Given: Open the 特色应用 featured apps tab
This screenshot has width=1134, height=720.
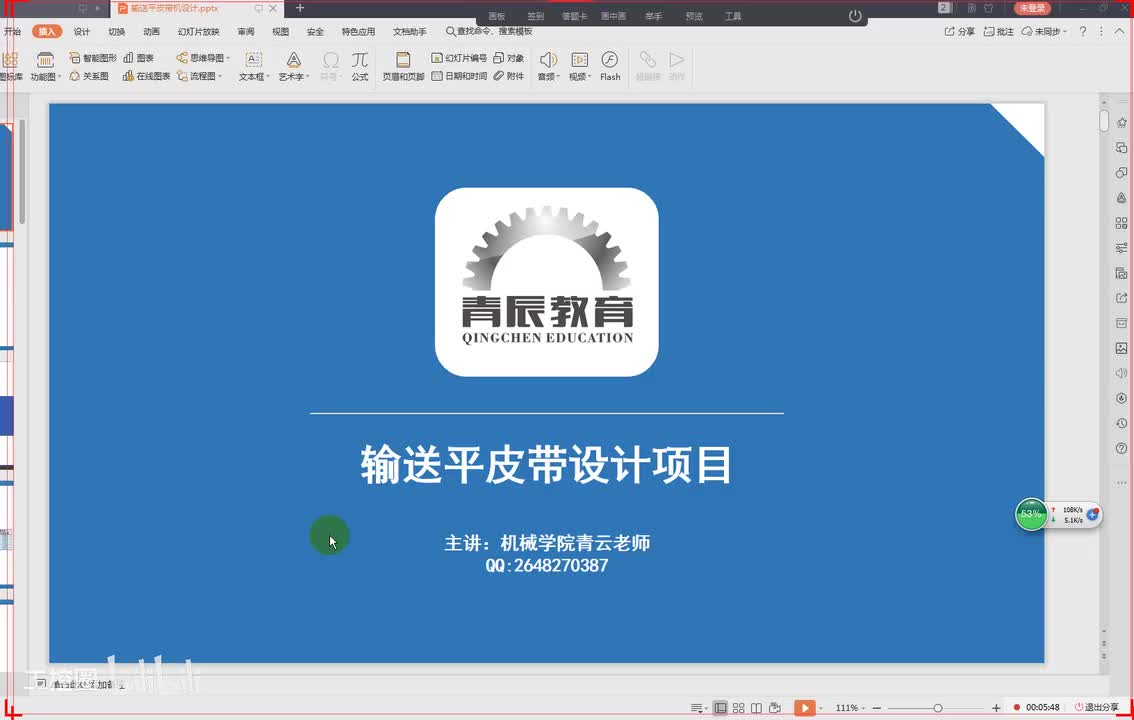Looking at the screenshot, I should click(x=358, y=31).
